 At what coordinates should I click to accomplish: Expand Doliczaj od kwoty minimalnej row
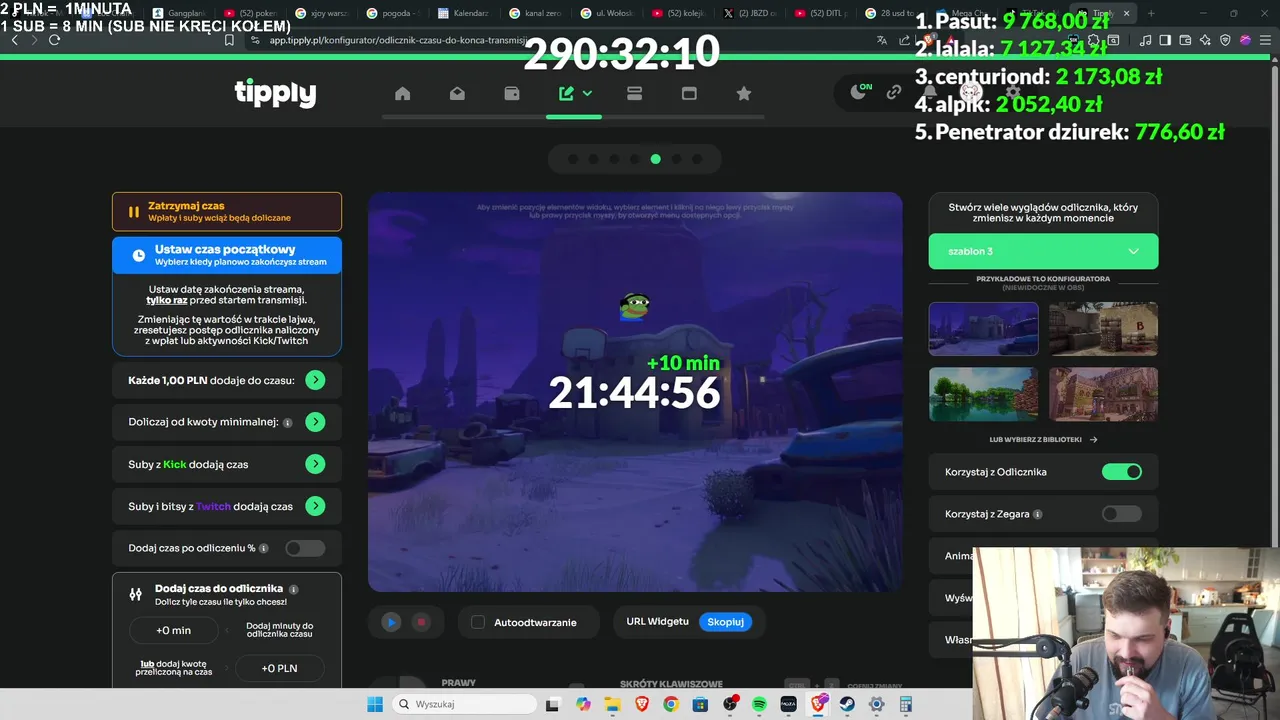[x=315, y=422]
